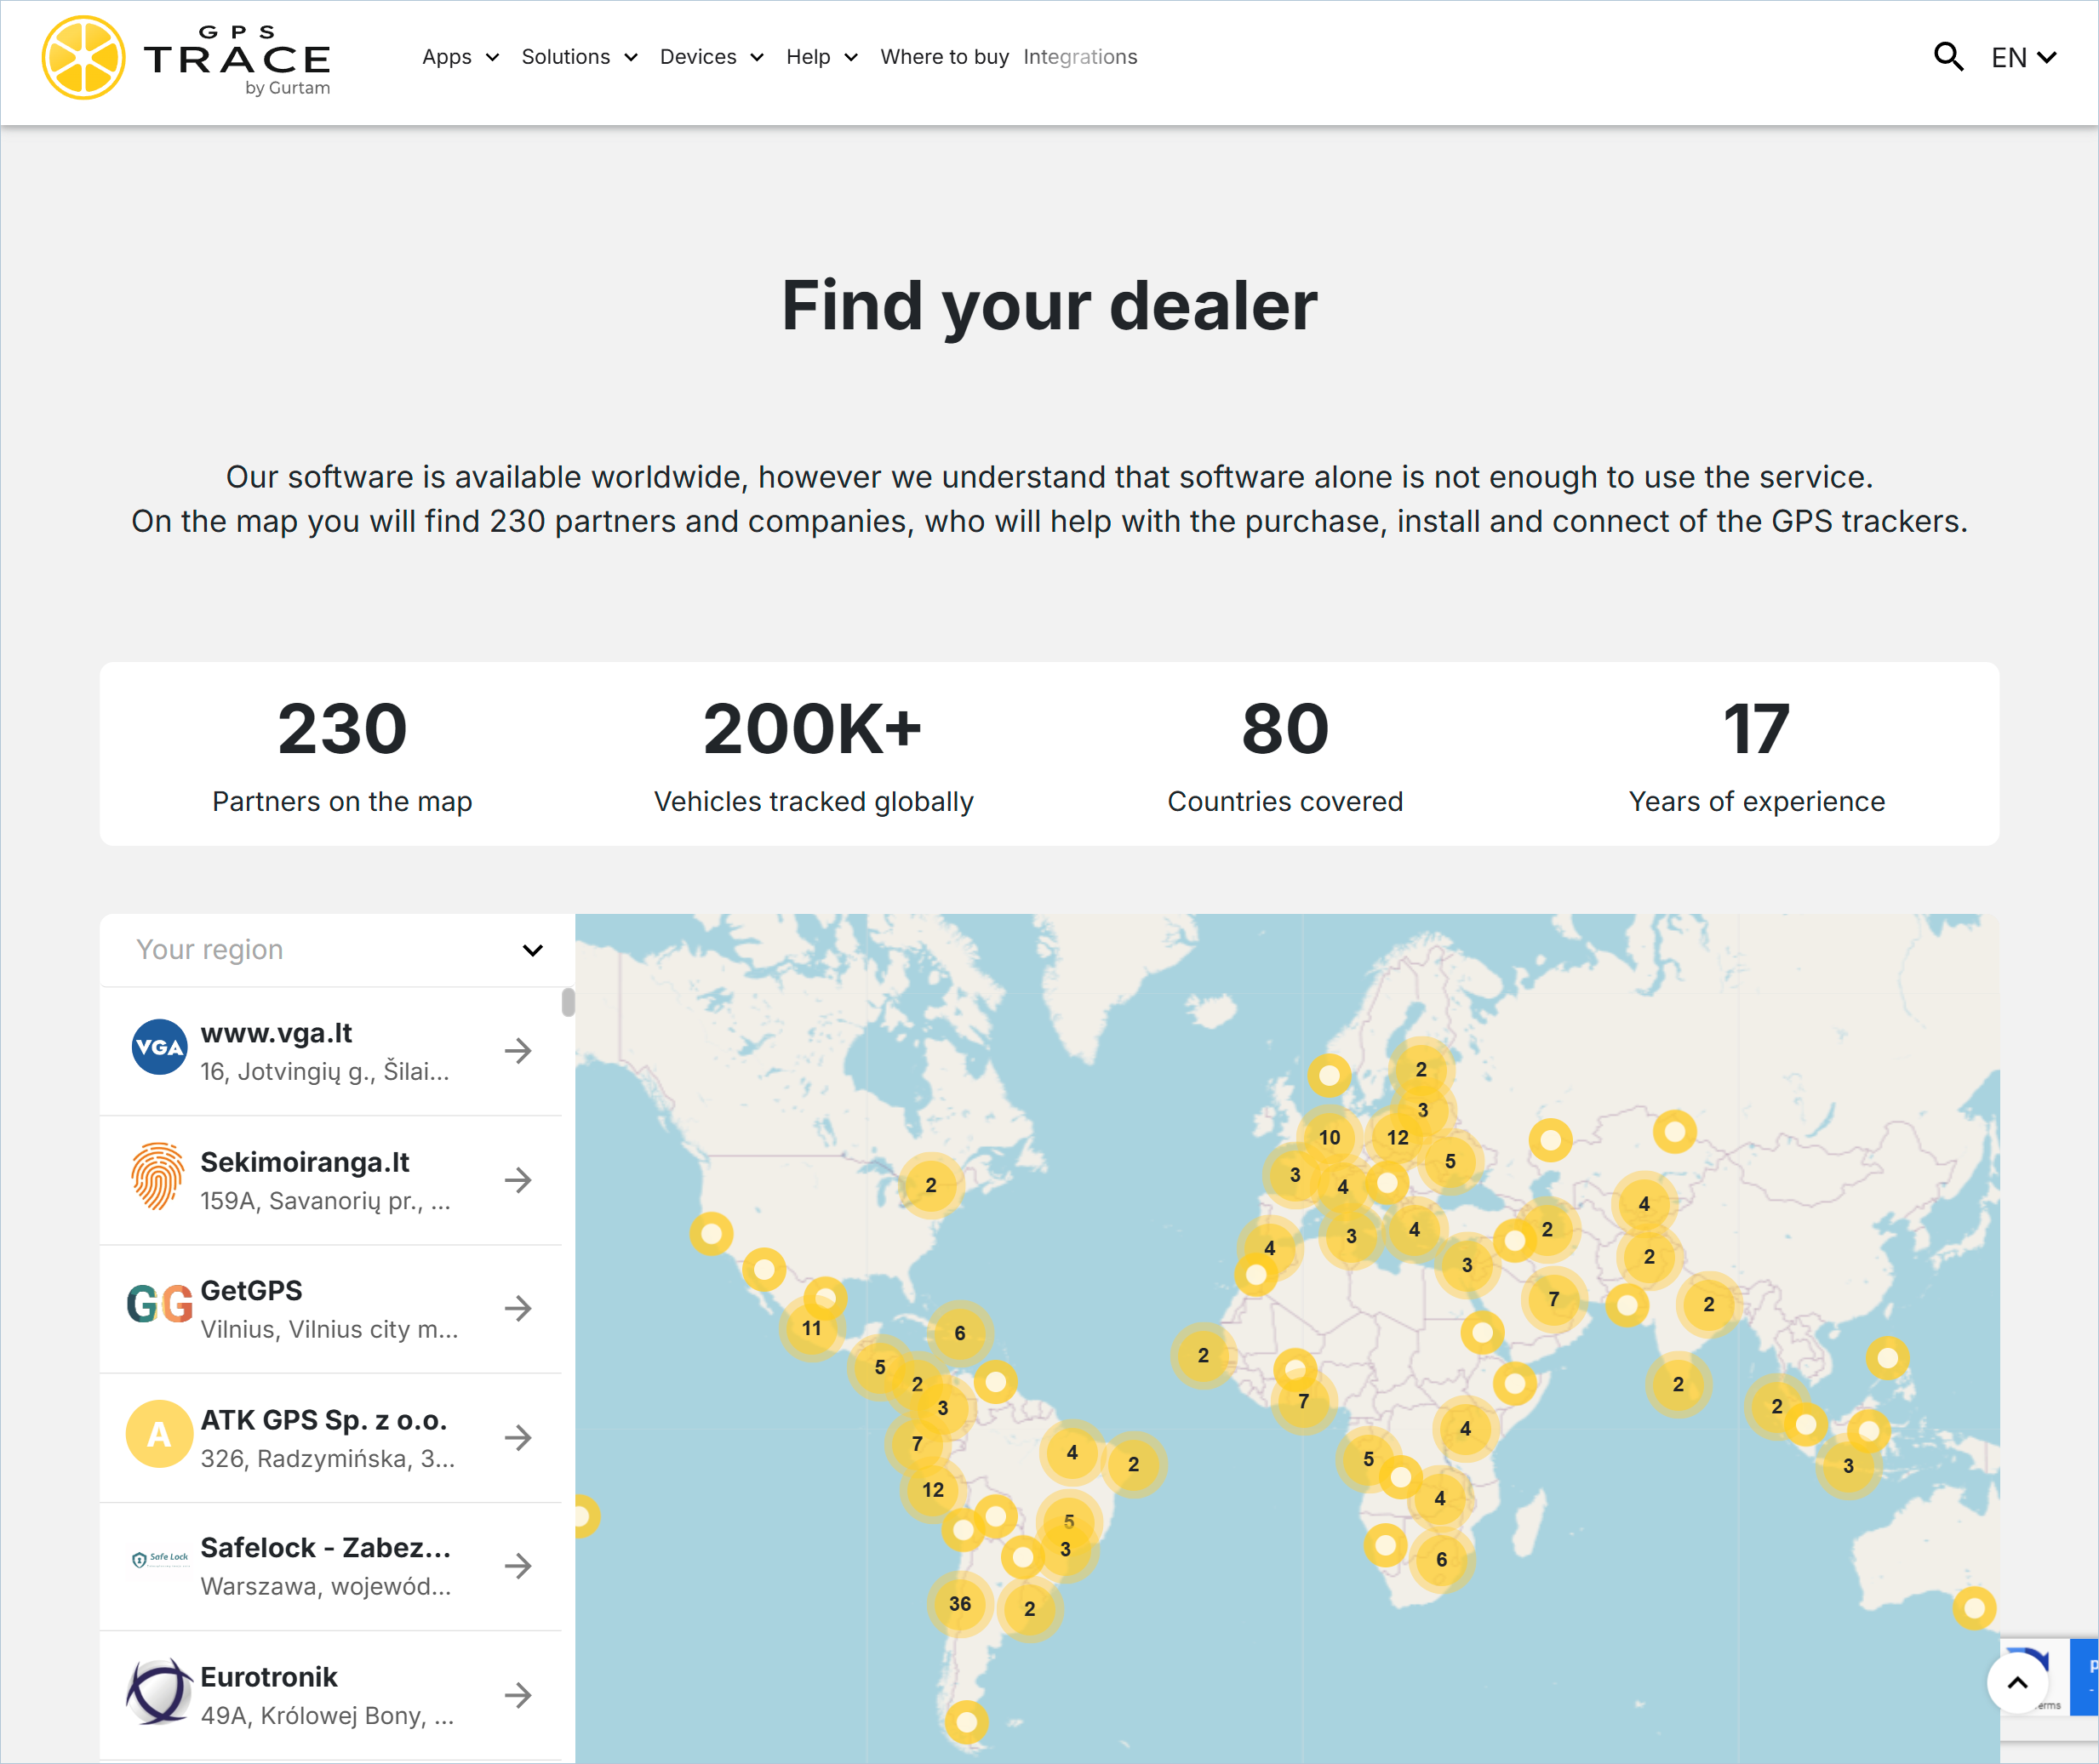Click the Indonesia cluster marked 3

tap(1848, 1466)
